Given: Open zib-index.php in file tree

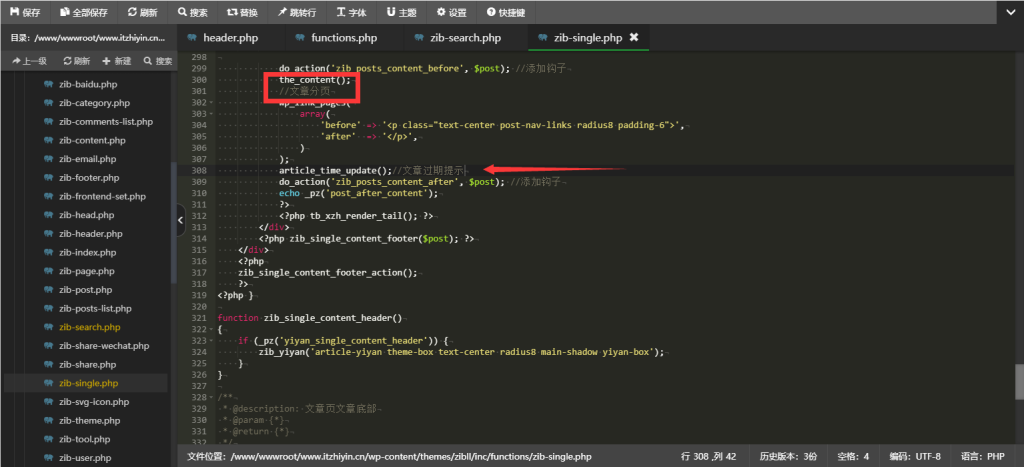Looking at the screenshot, I should pos(86,252).
